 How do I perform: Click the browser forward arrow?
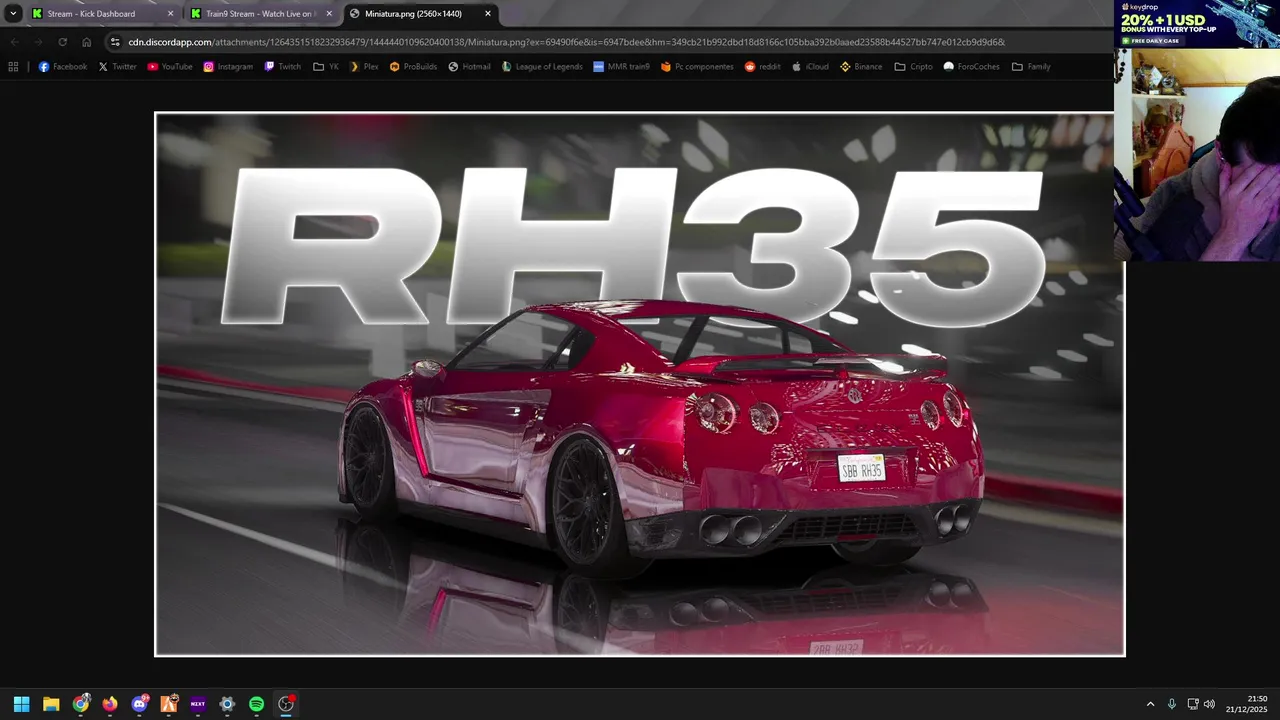point(38,42)
